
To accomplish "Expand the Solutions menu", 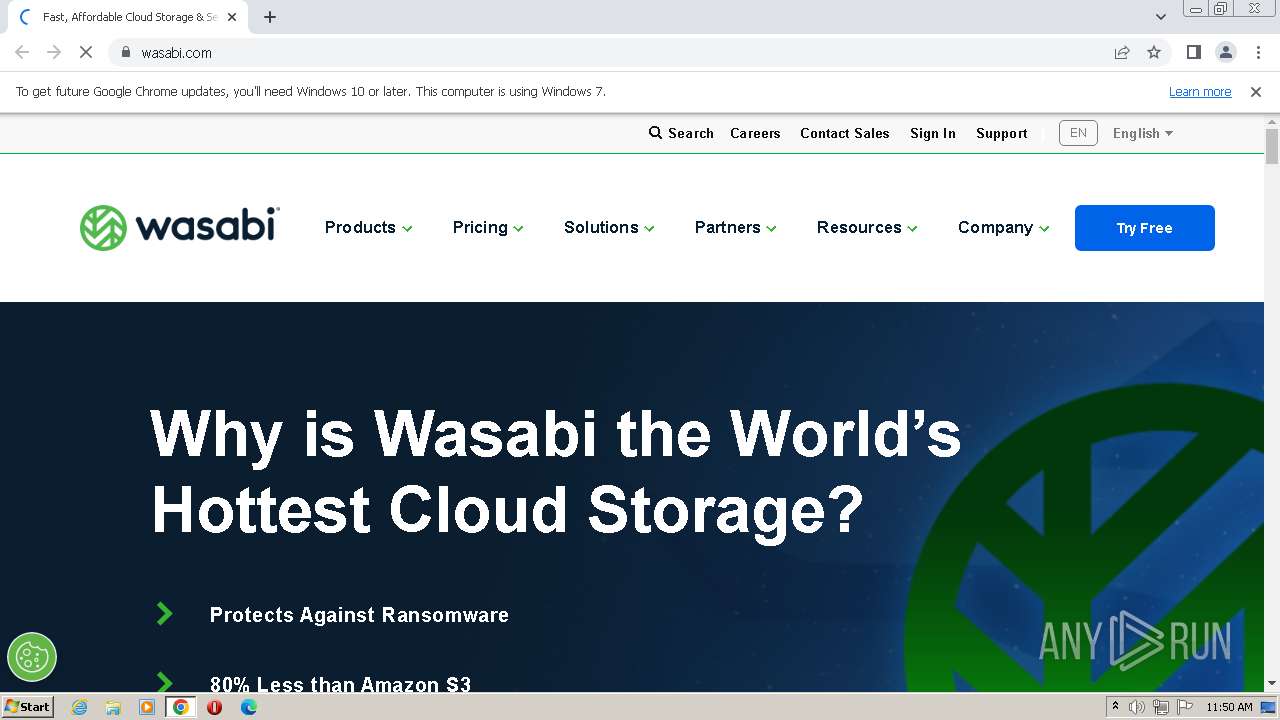I will [x=609, y=228].
